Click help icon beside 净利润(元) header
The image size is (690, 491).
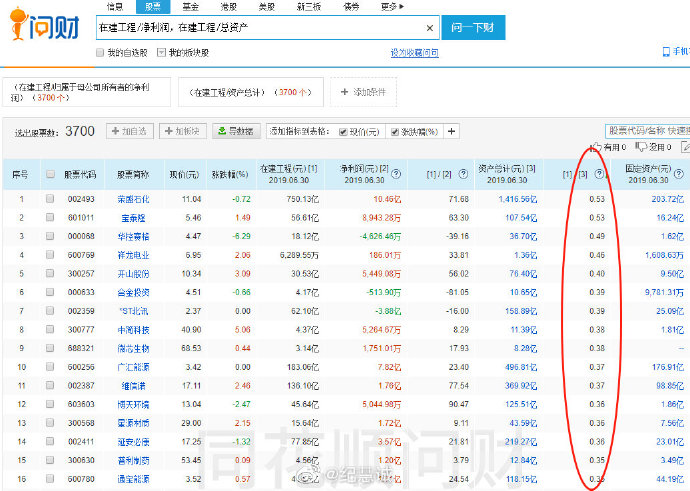396,174
